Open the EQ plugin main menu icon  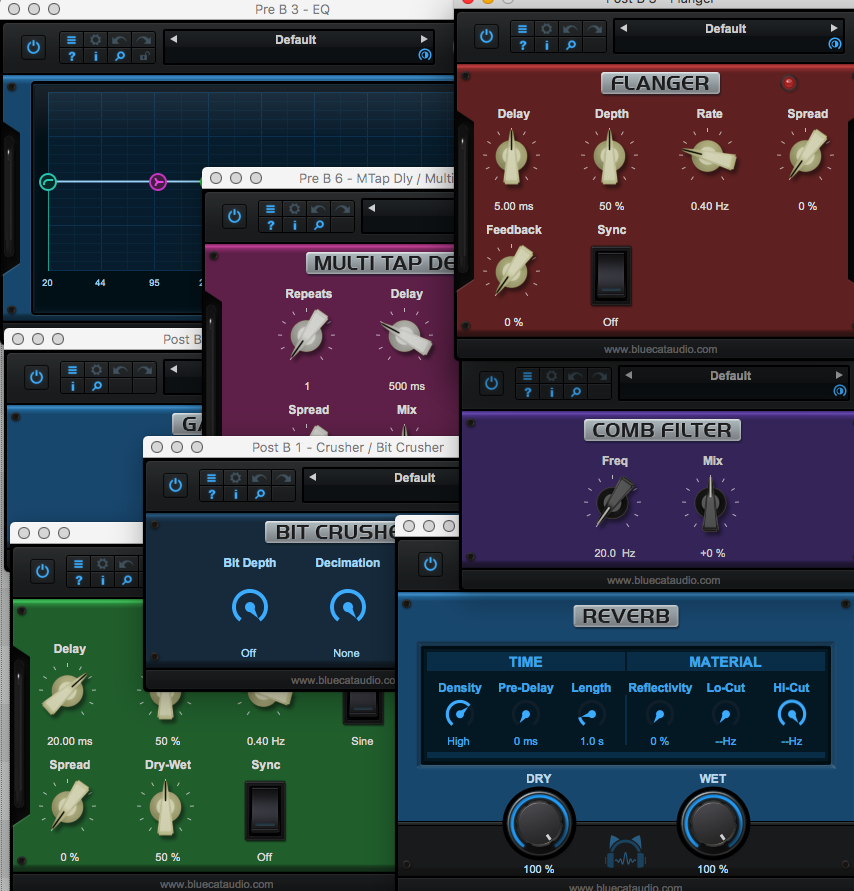pyautogui.click(x=72, y=40)
